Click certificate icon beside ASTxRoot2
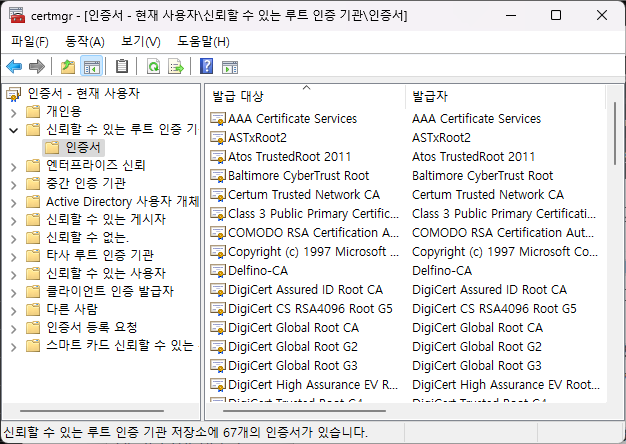The height and width of the screenshot is (444, 626). click(x=218, y=138)
